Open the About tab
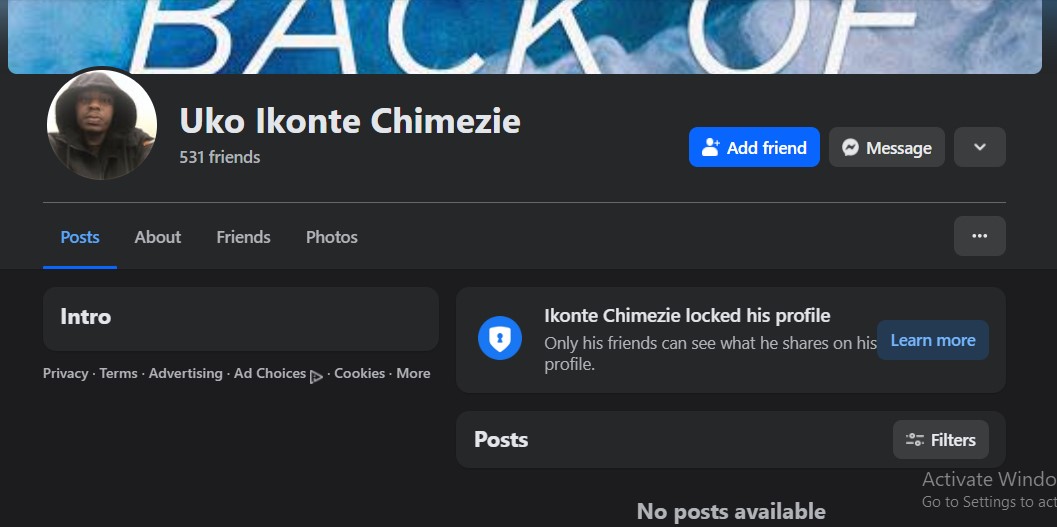 158,237
